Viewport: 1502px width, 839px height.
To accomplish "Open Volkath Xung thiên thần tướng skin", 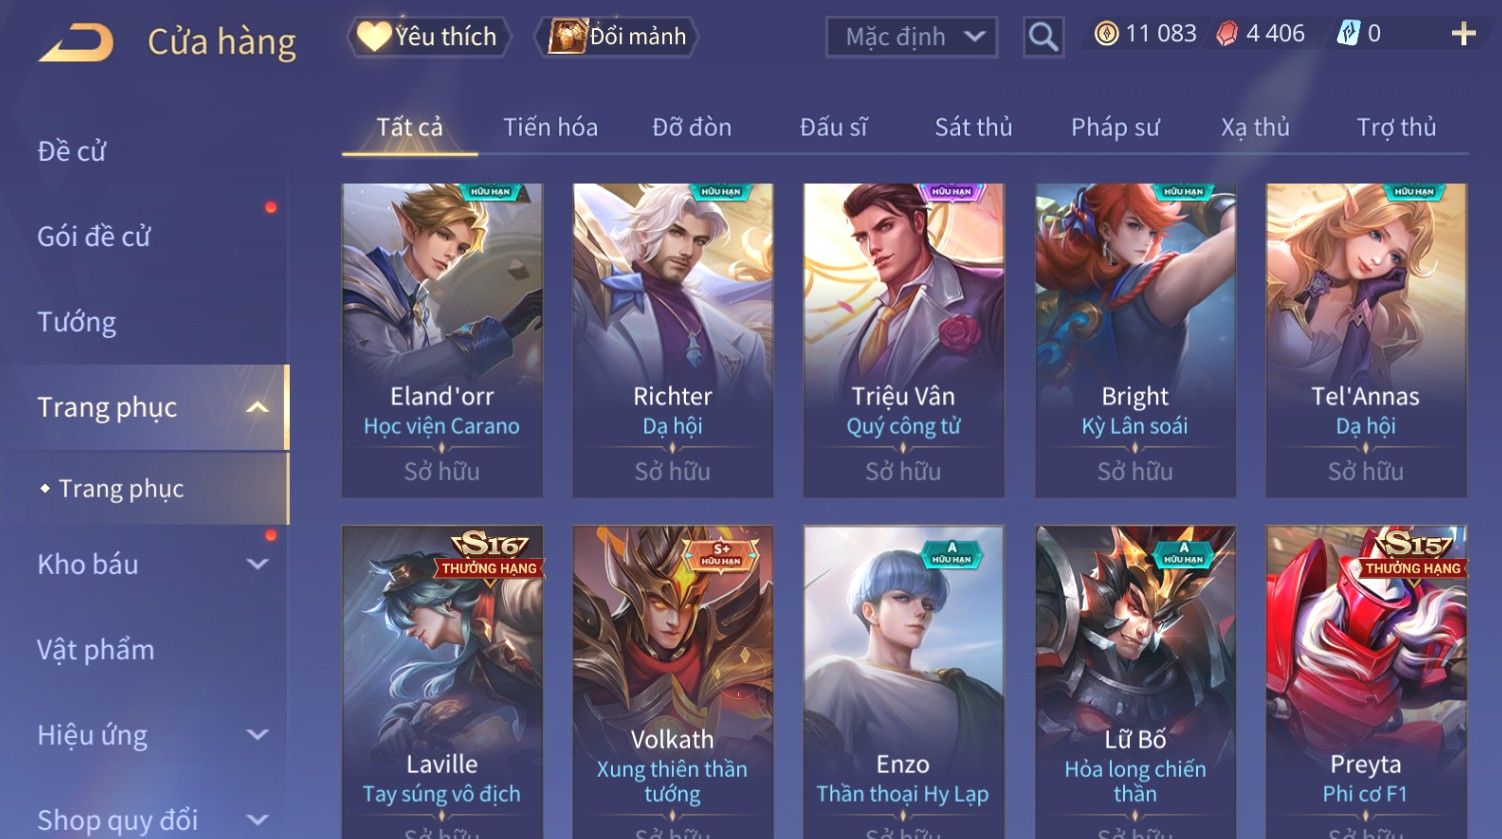I will click(x=673, y=682).
